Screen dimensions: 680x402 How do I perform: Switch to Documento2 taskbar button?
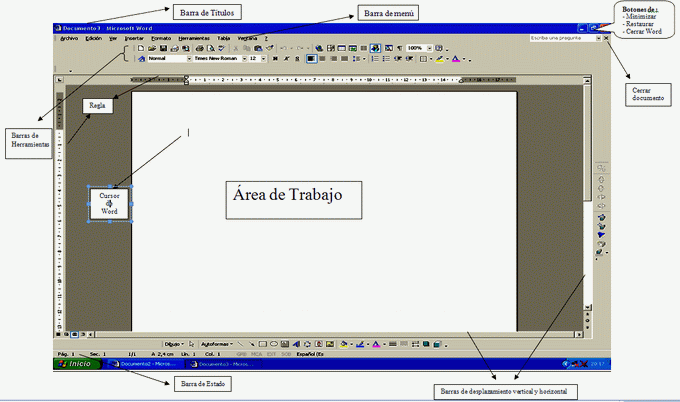(x=144, y=364)
